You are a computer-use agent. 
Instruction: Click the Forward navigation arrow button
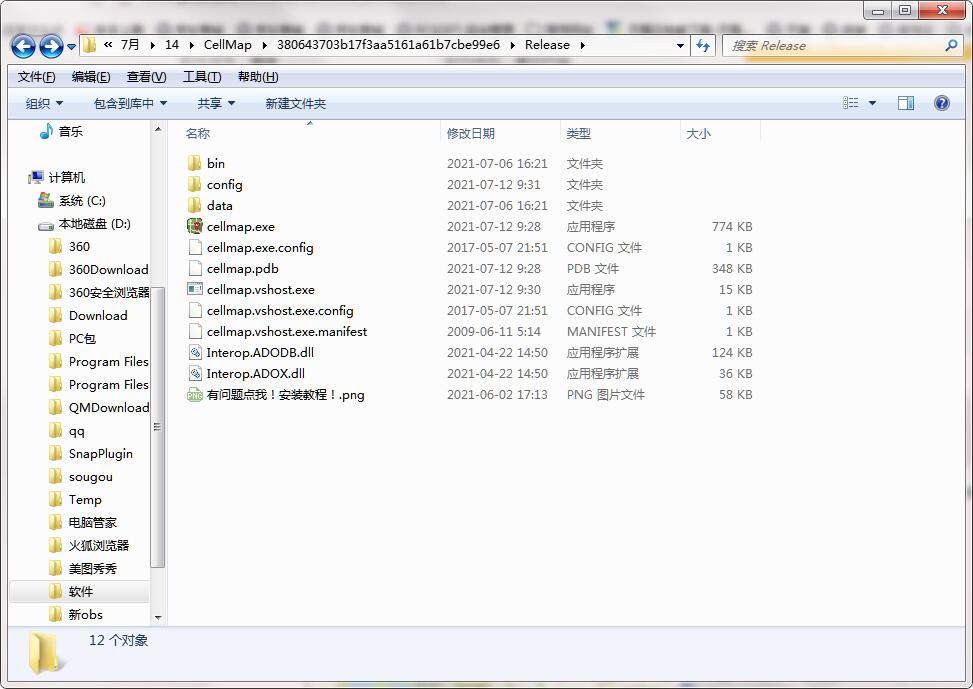[51, 46]
